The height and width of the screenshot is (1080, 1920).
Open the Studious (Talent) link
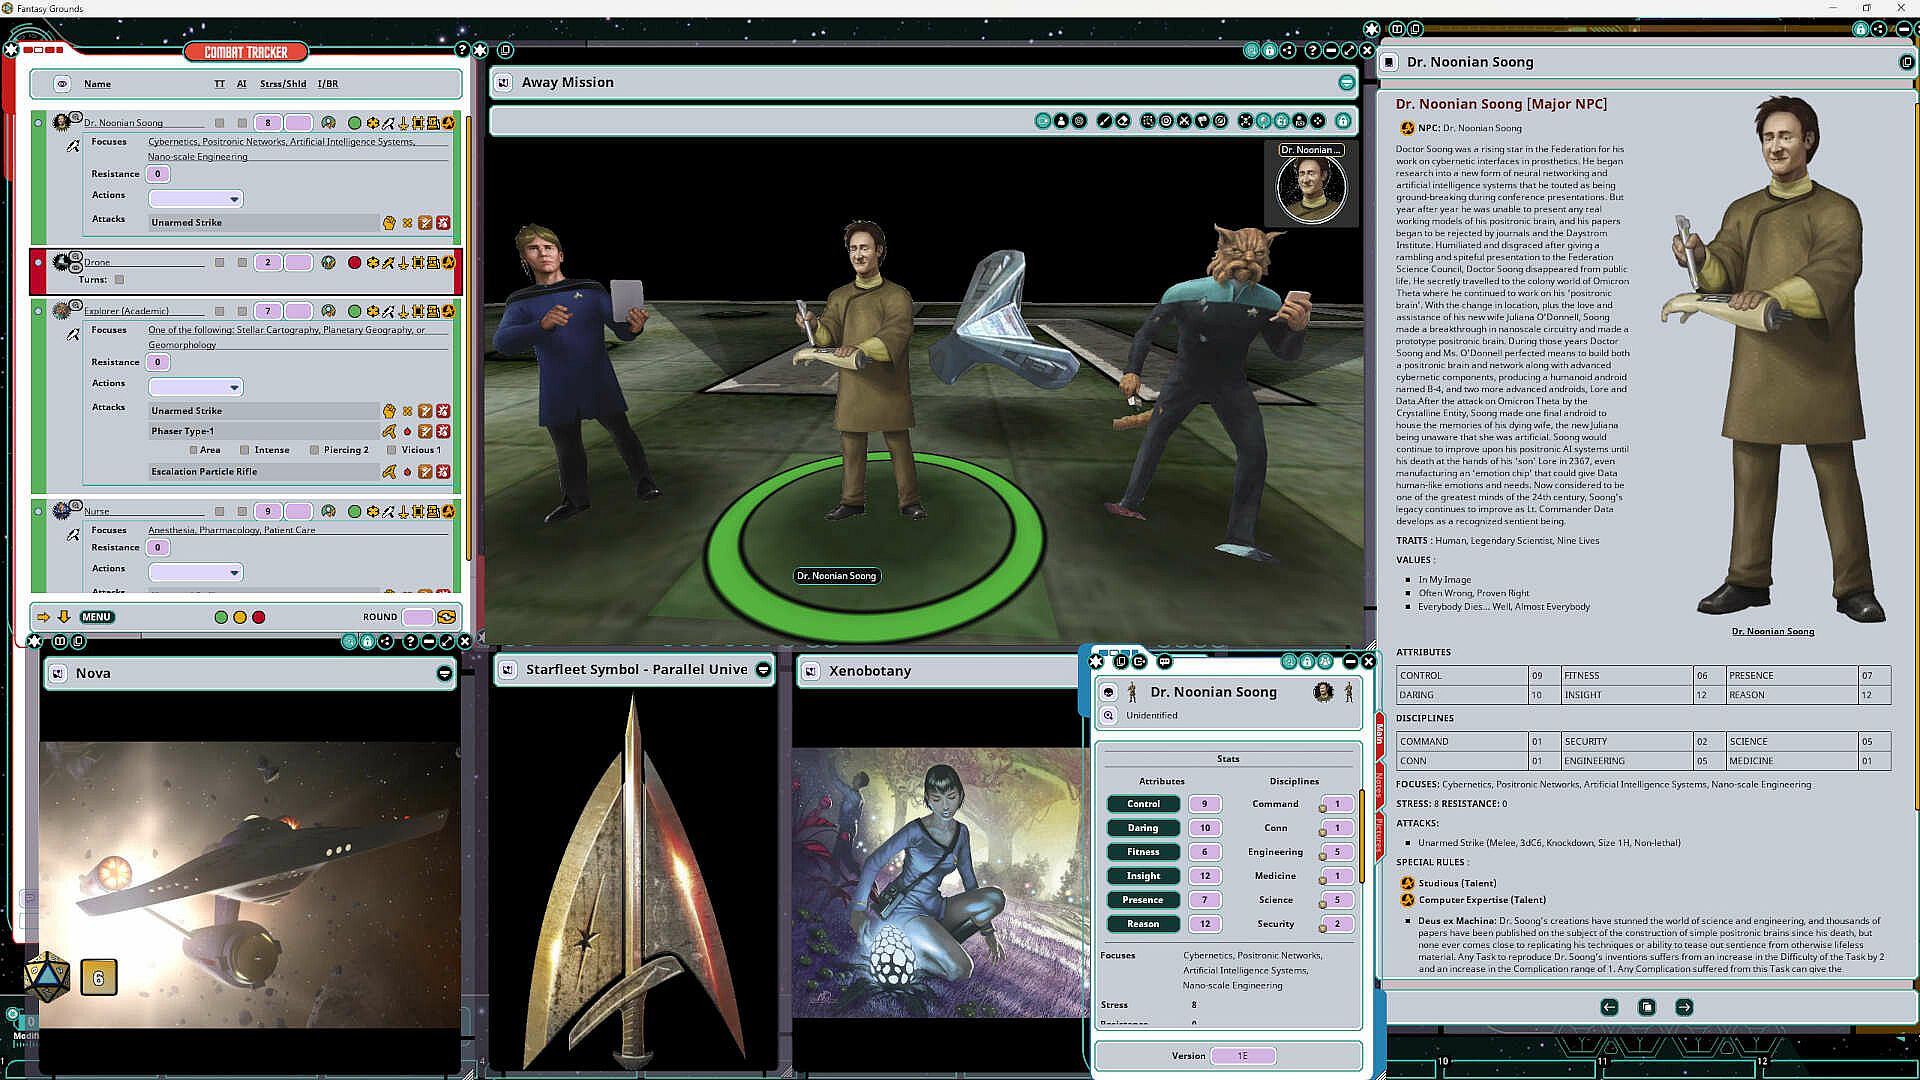[x=1407, y=883]
